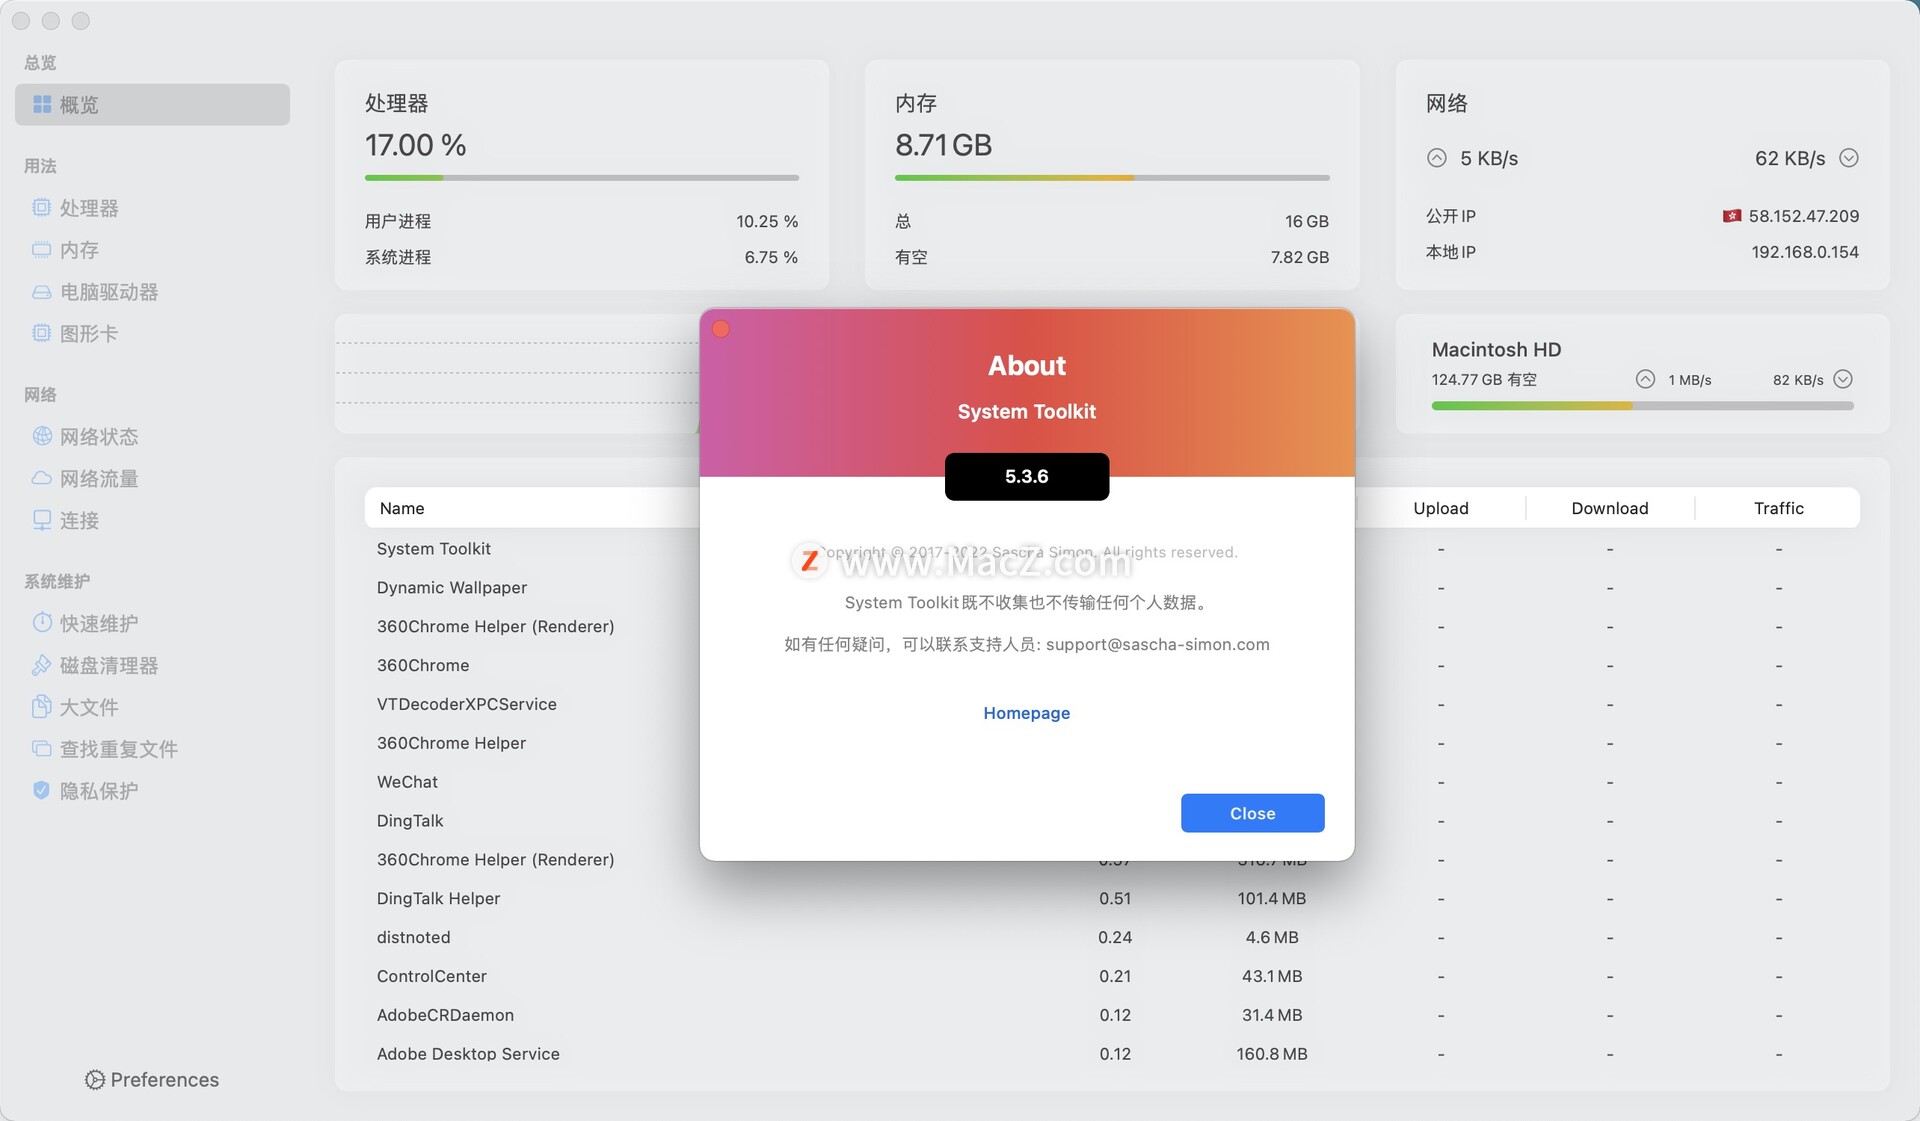Viewport: 1920px width, 1121px height.
Task: Click the Macintosh HD write arrow icon beside 1 MB/s
Action: 1645,379
